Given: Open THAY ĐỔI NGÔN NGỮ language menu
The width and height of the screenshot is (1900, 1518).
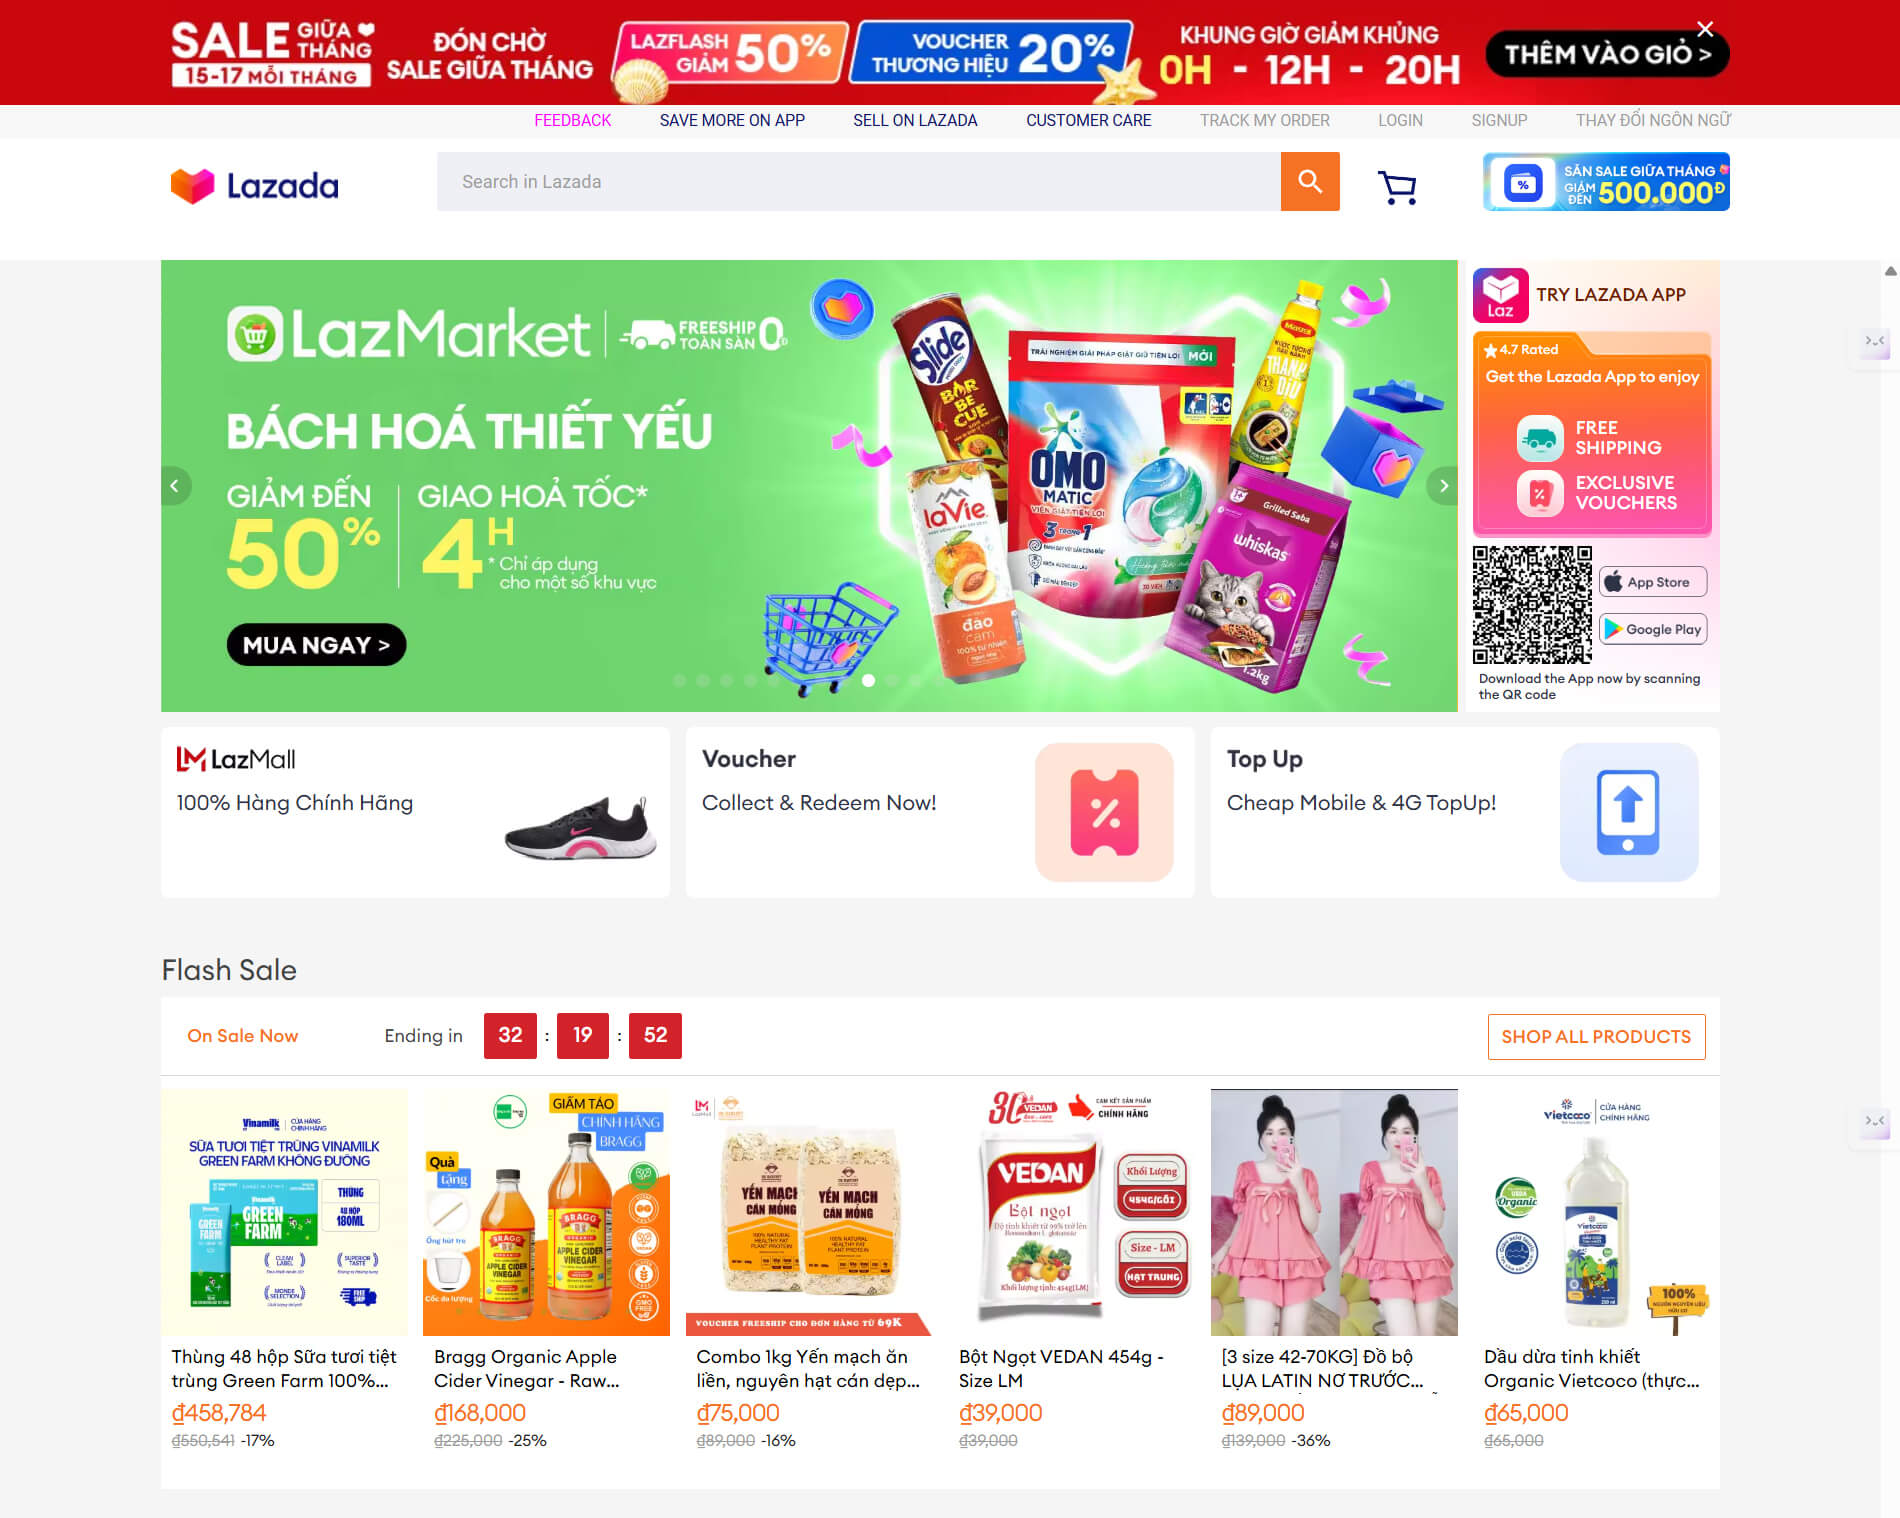Looking at the screenshot, I should click(x=1653, y=120).
